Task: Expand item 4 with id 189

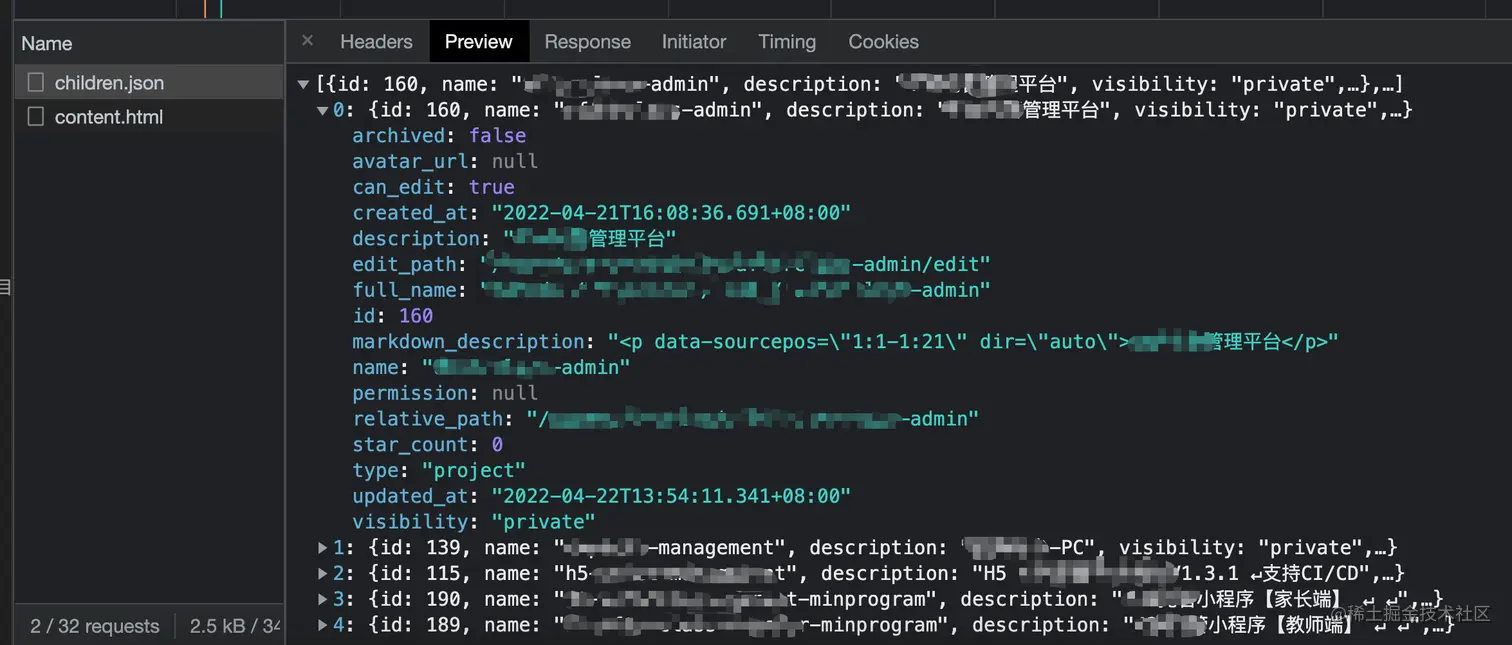Action: (x=323, y=626)
